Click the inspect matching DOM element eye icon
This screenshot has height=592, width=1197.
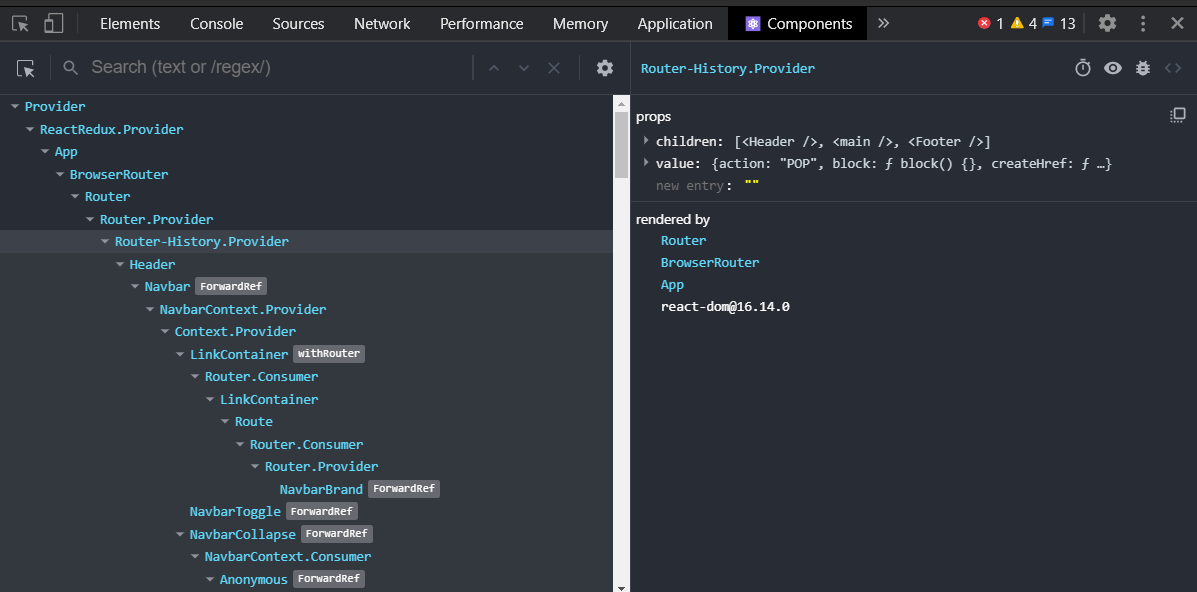point(1113,68)
